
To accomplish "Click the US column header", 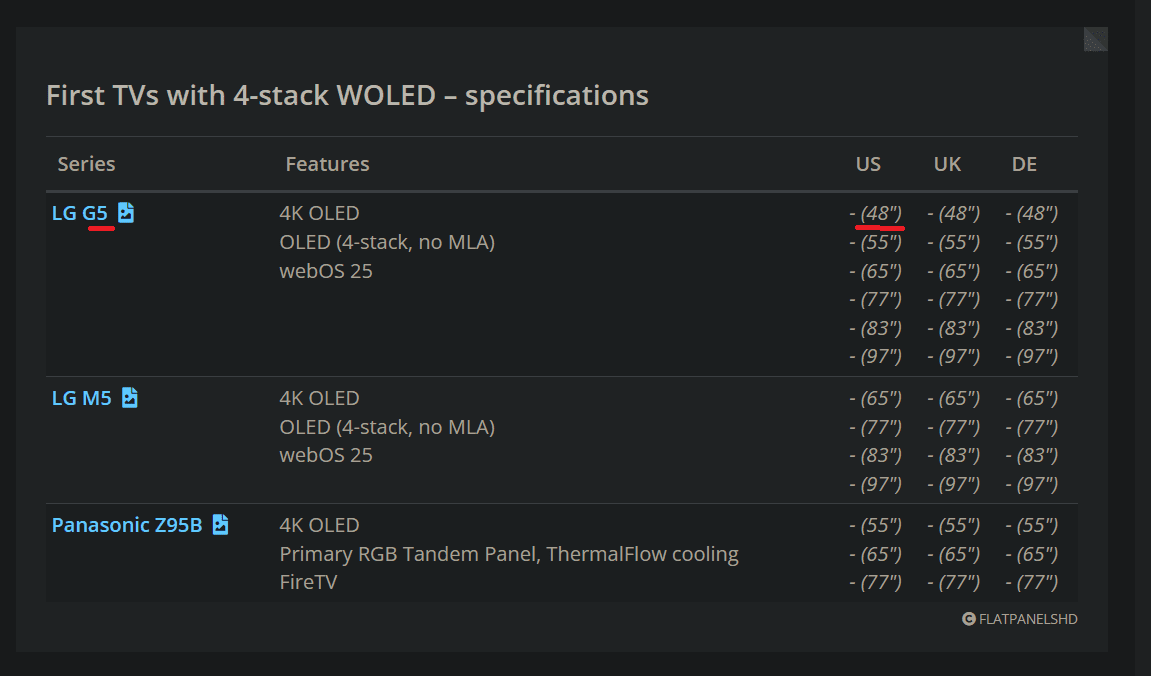I will [x=868, y=164].
